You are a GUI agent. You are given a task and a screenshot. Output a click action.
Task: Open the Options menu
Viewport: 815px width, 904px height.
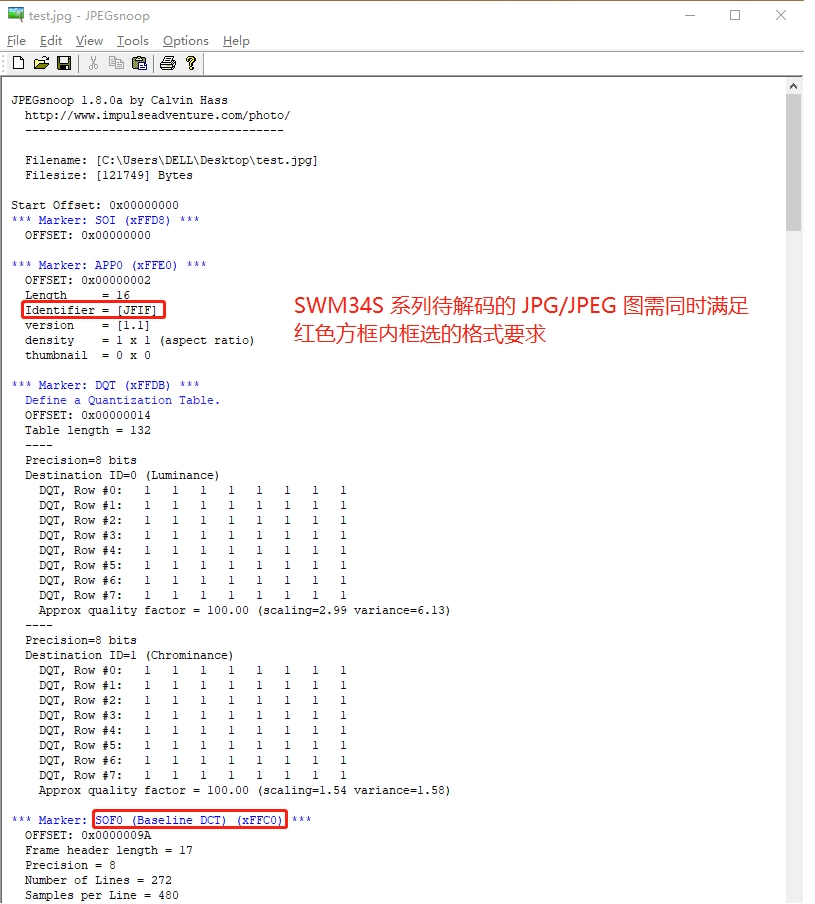tap(185, 41)
